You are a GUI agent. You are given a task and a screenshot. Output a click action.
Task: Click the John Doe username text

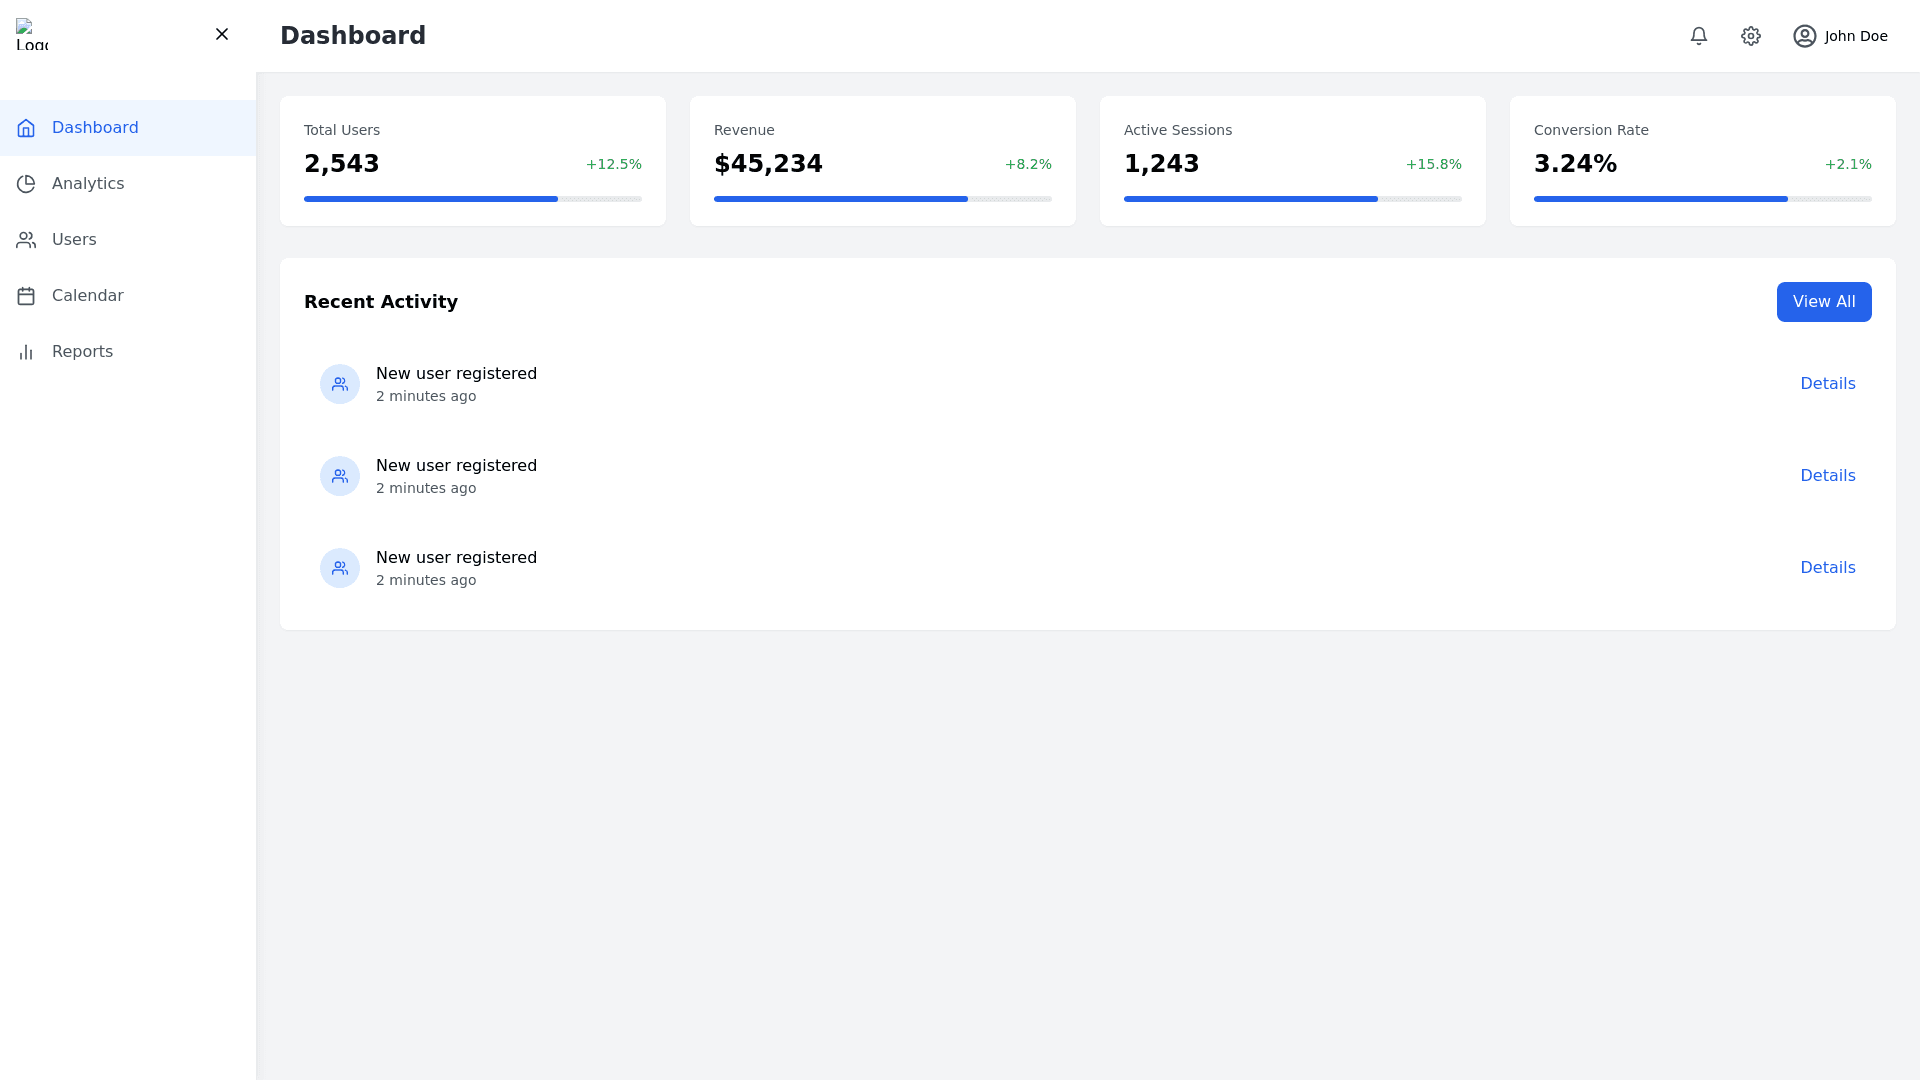[x=1856, y=36]
